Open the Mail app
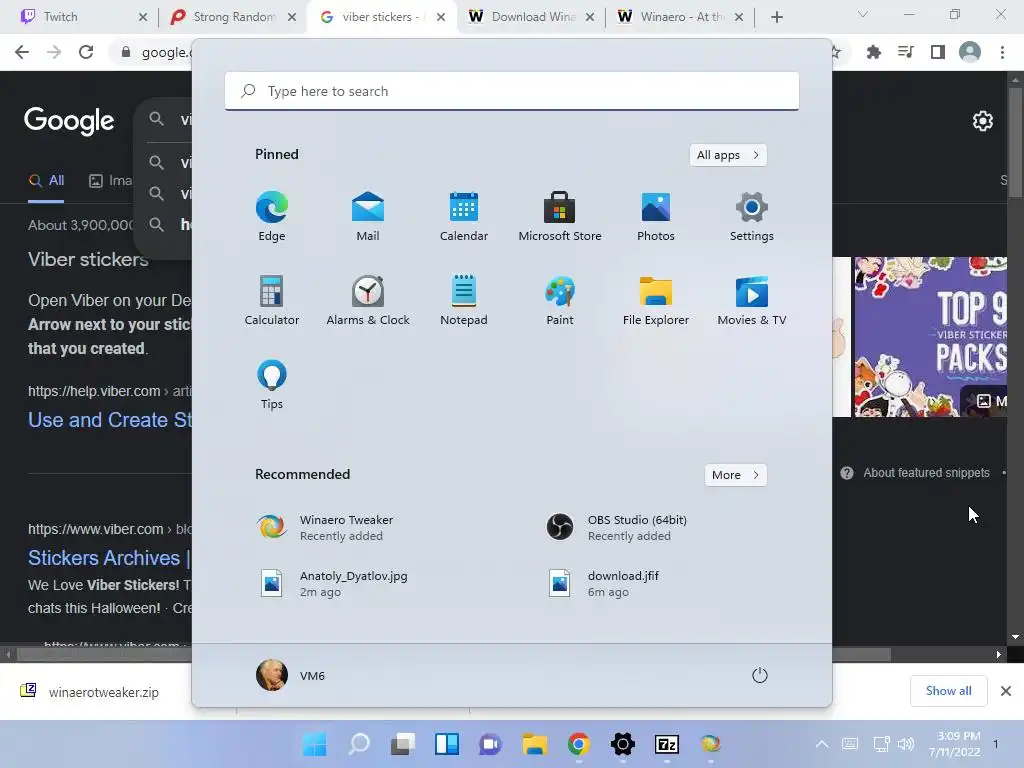 pos(368,216)
